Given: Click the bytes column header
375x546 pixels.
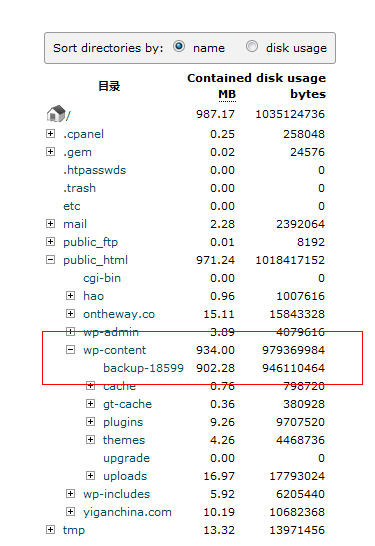Looking at the screenshot, I should pyautogui.click(x=308, y=94).
